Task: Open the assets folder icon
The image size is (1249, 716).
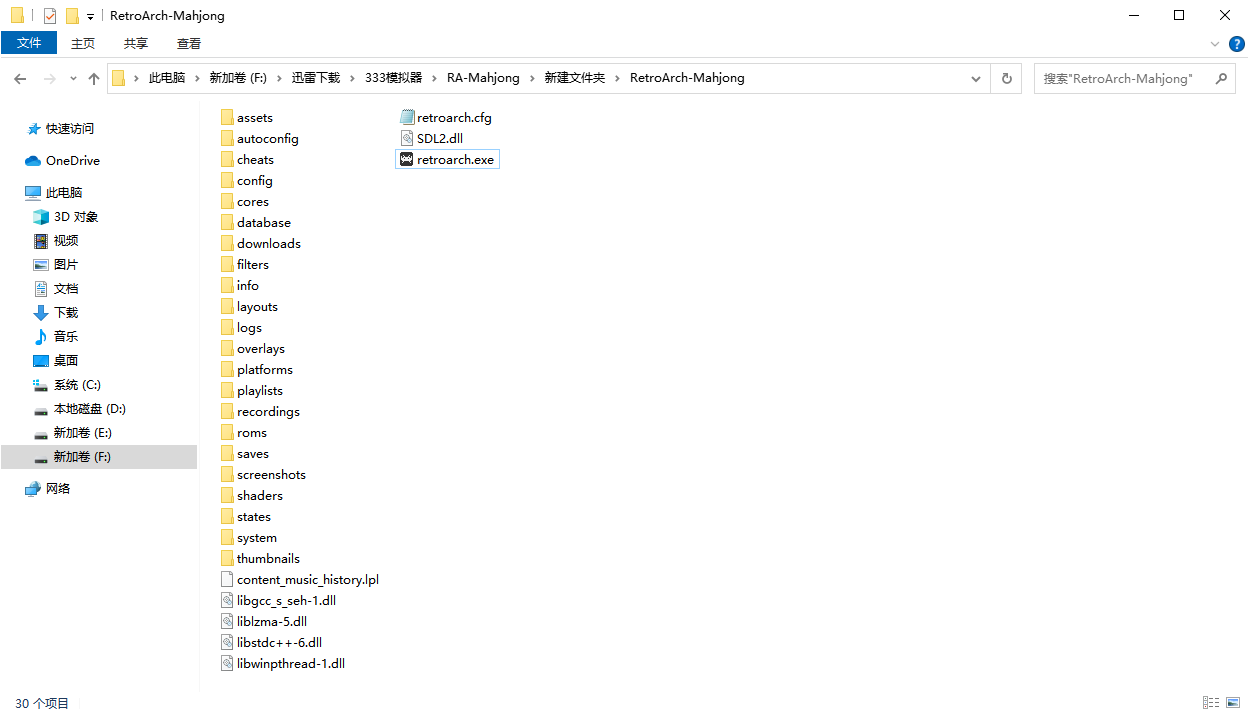Action: [x=227, y=117]
